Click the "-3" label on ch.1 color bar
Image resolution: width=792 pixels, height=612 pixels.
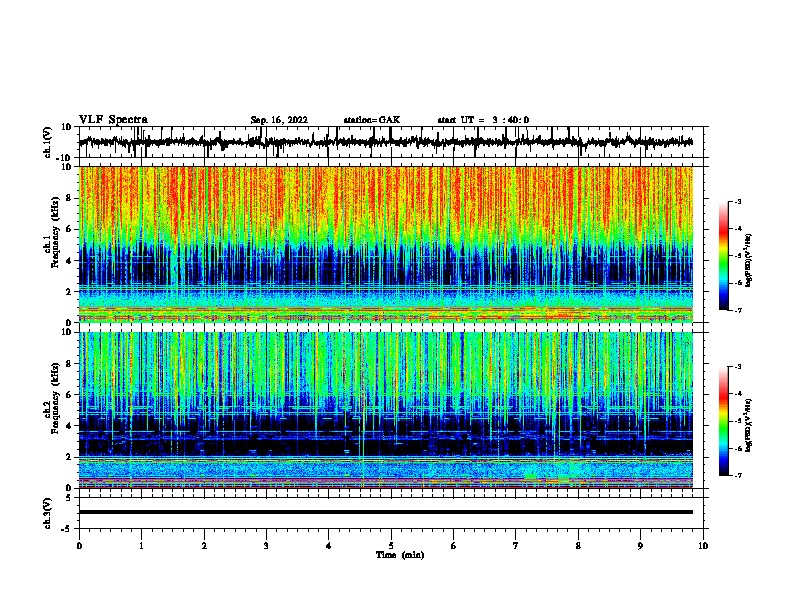(x=737, y=201)
